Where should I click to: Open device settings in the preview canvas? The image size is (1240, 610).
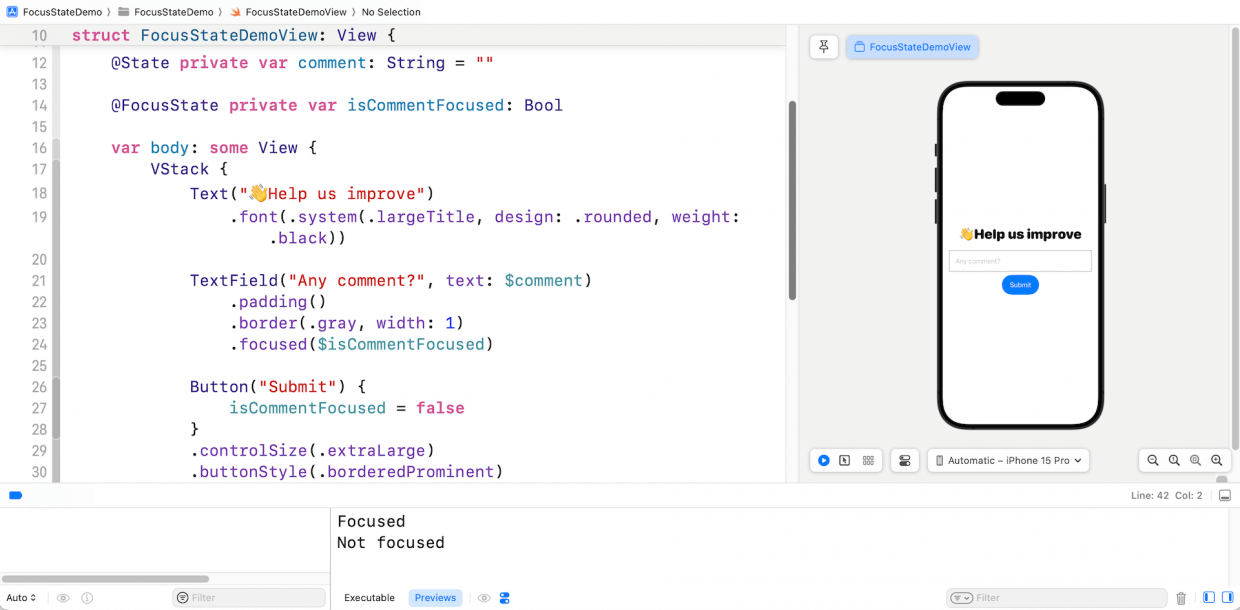tap(905, 460)
